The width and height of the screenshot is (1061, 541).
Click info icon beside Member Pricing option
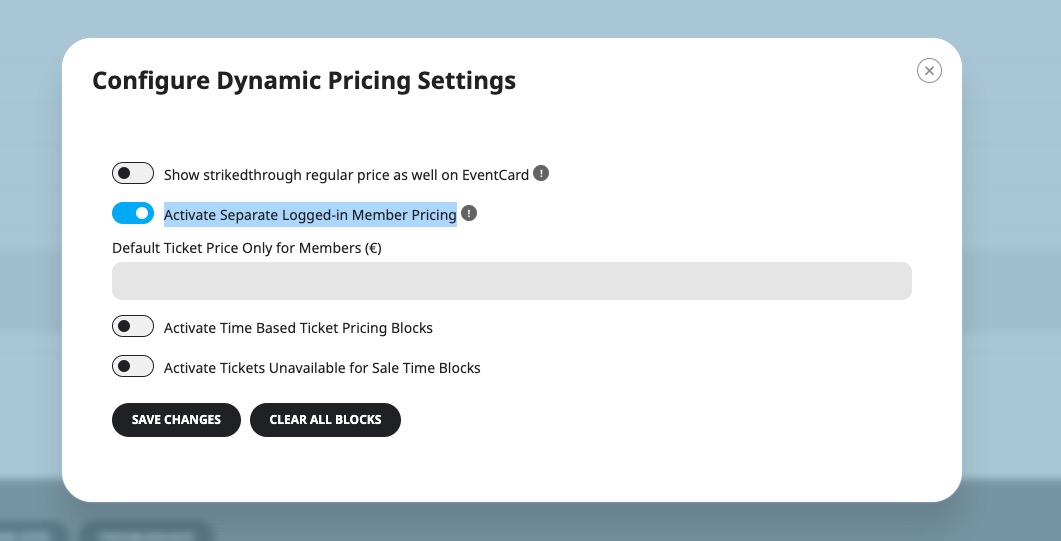coord(468,213)
